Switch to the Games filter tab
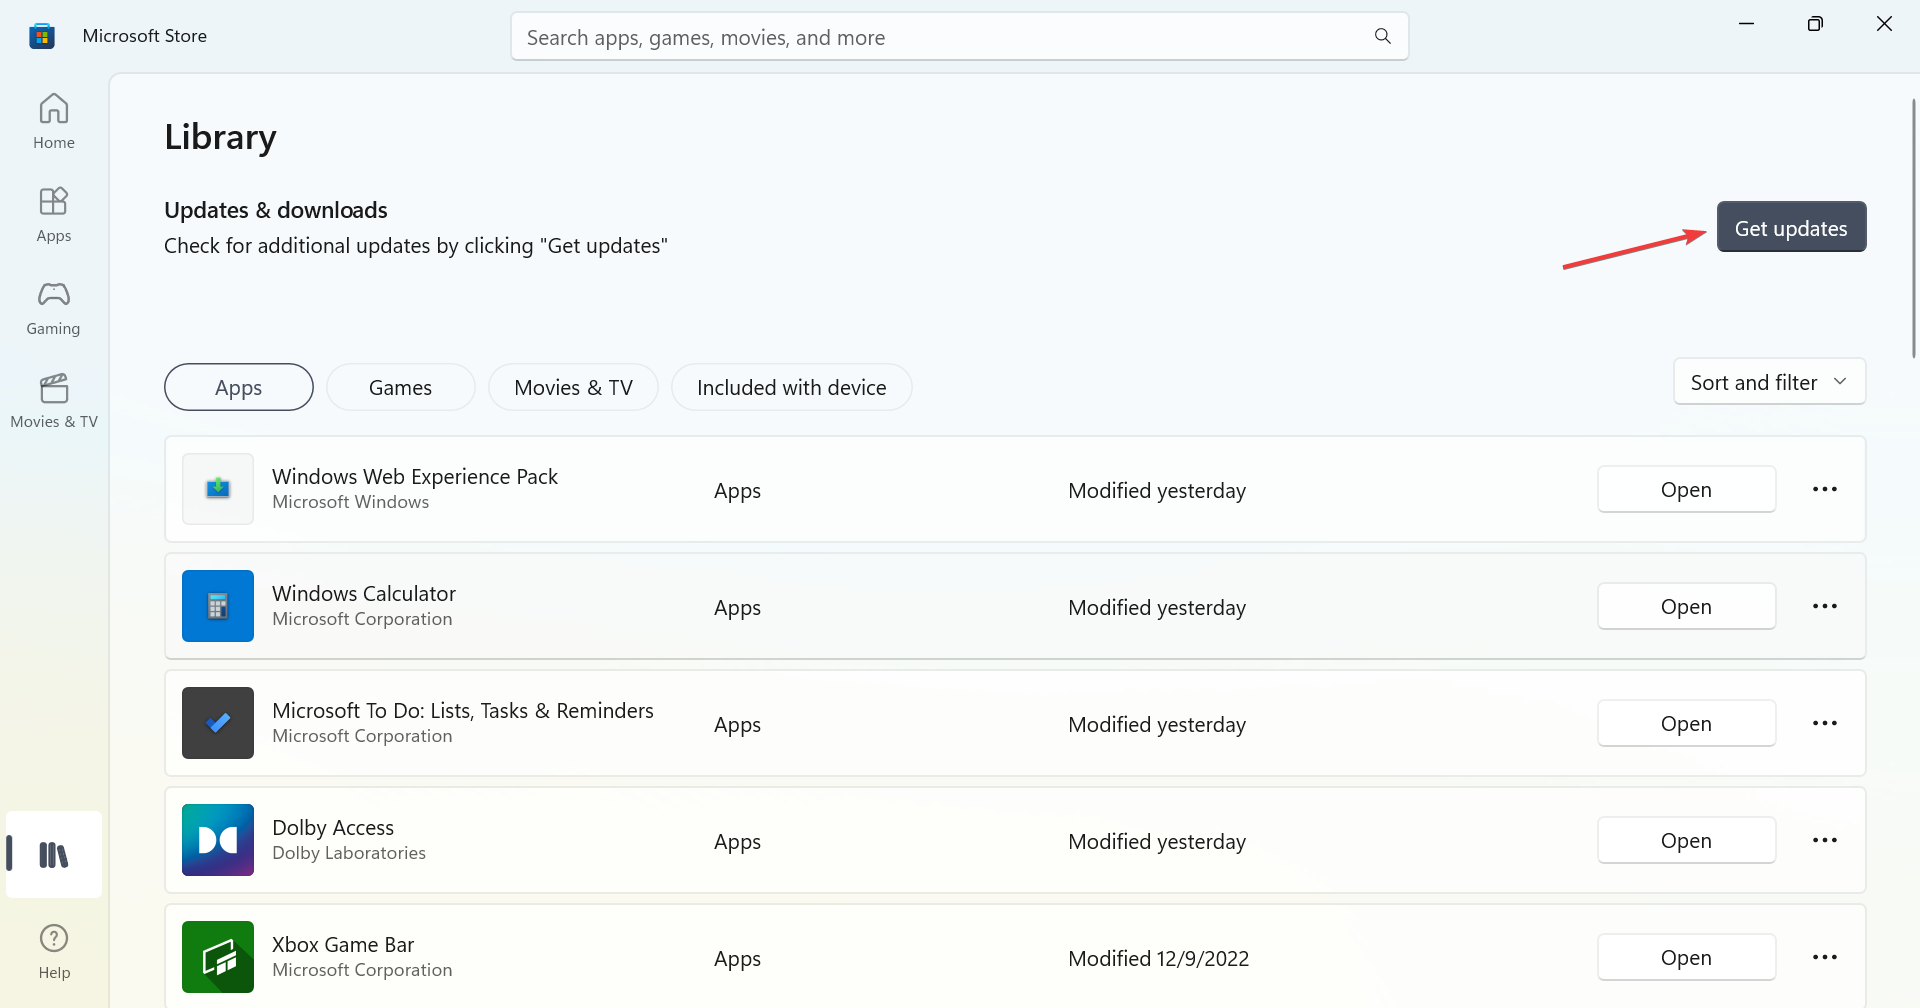The height and width of the screenshot is (1008, 1920). [400, 387]
